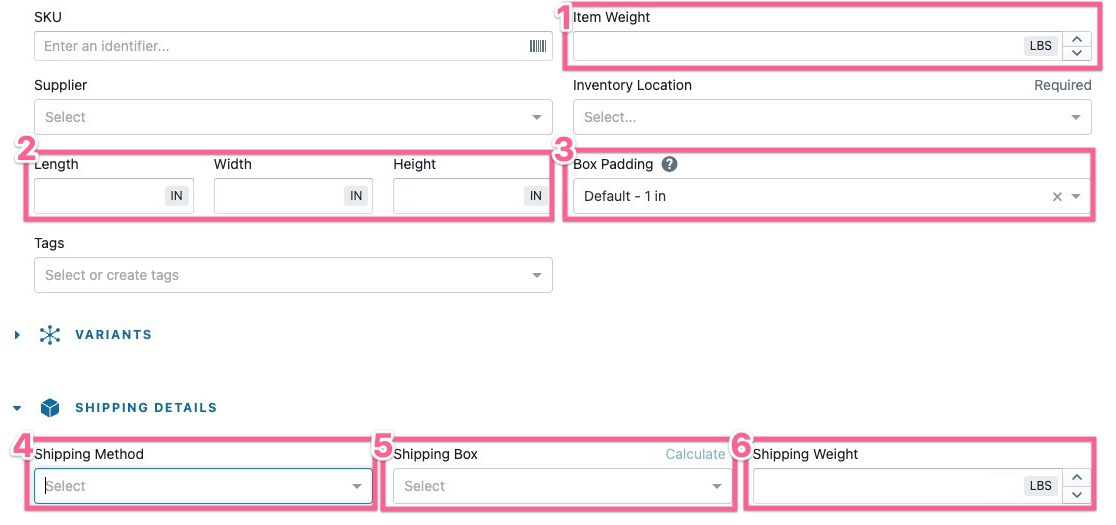Viewport: 1116px width, 525px height.
Task: Decrease Shipping Weight with down arrow
Action: point(1077,493)
